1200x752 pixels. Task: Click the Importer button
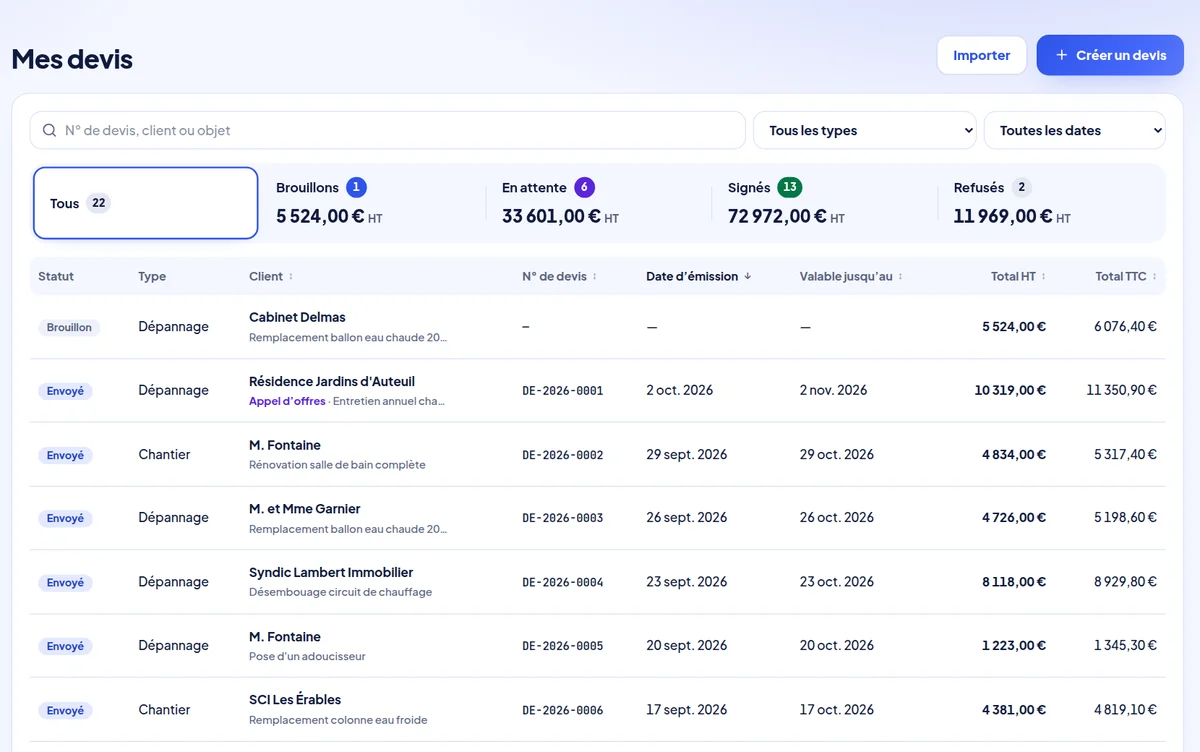(982, 55)
